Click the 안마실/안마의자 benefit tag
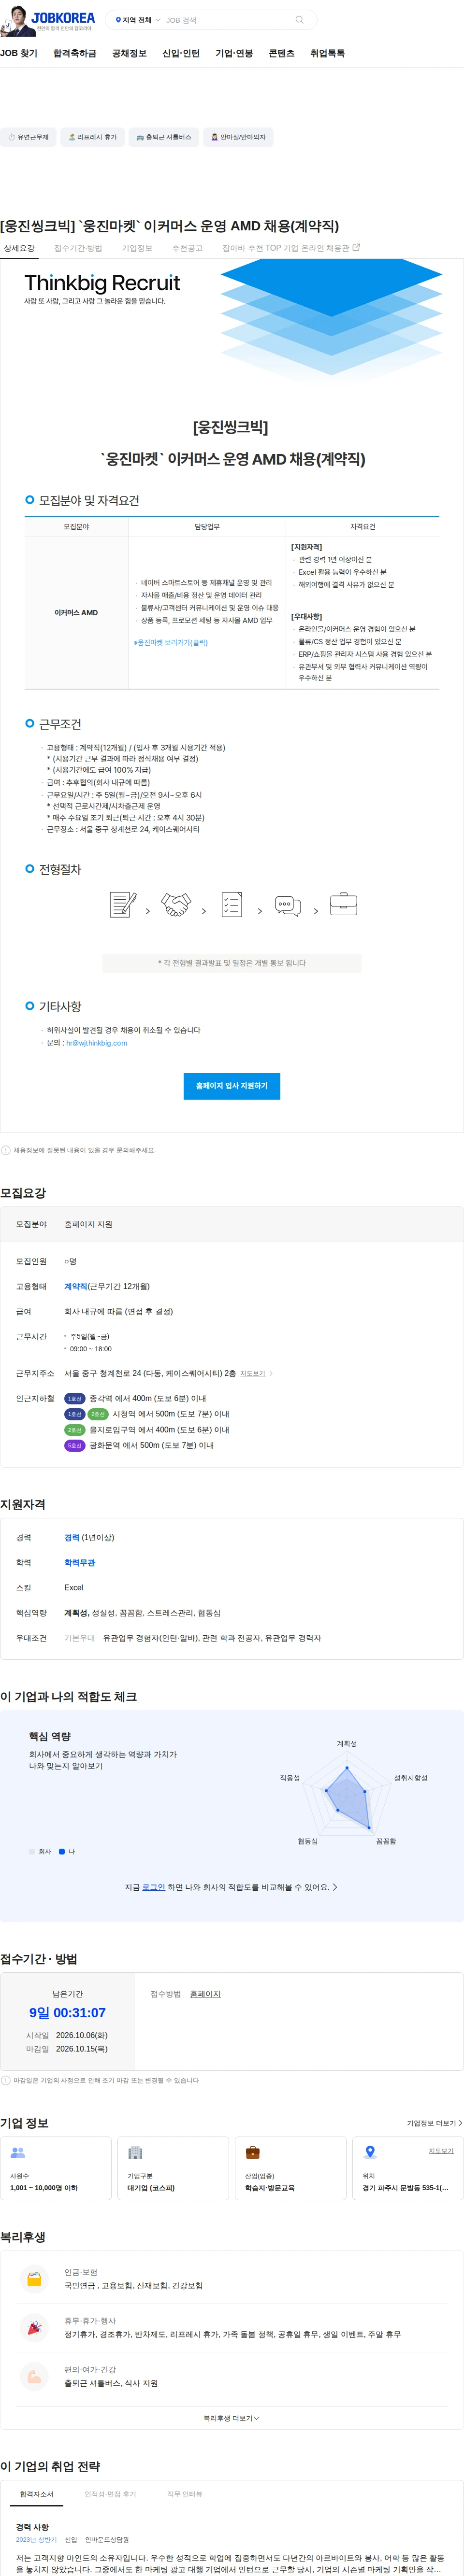The image size is (464, 2576). point(238,137)
